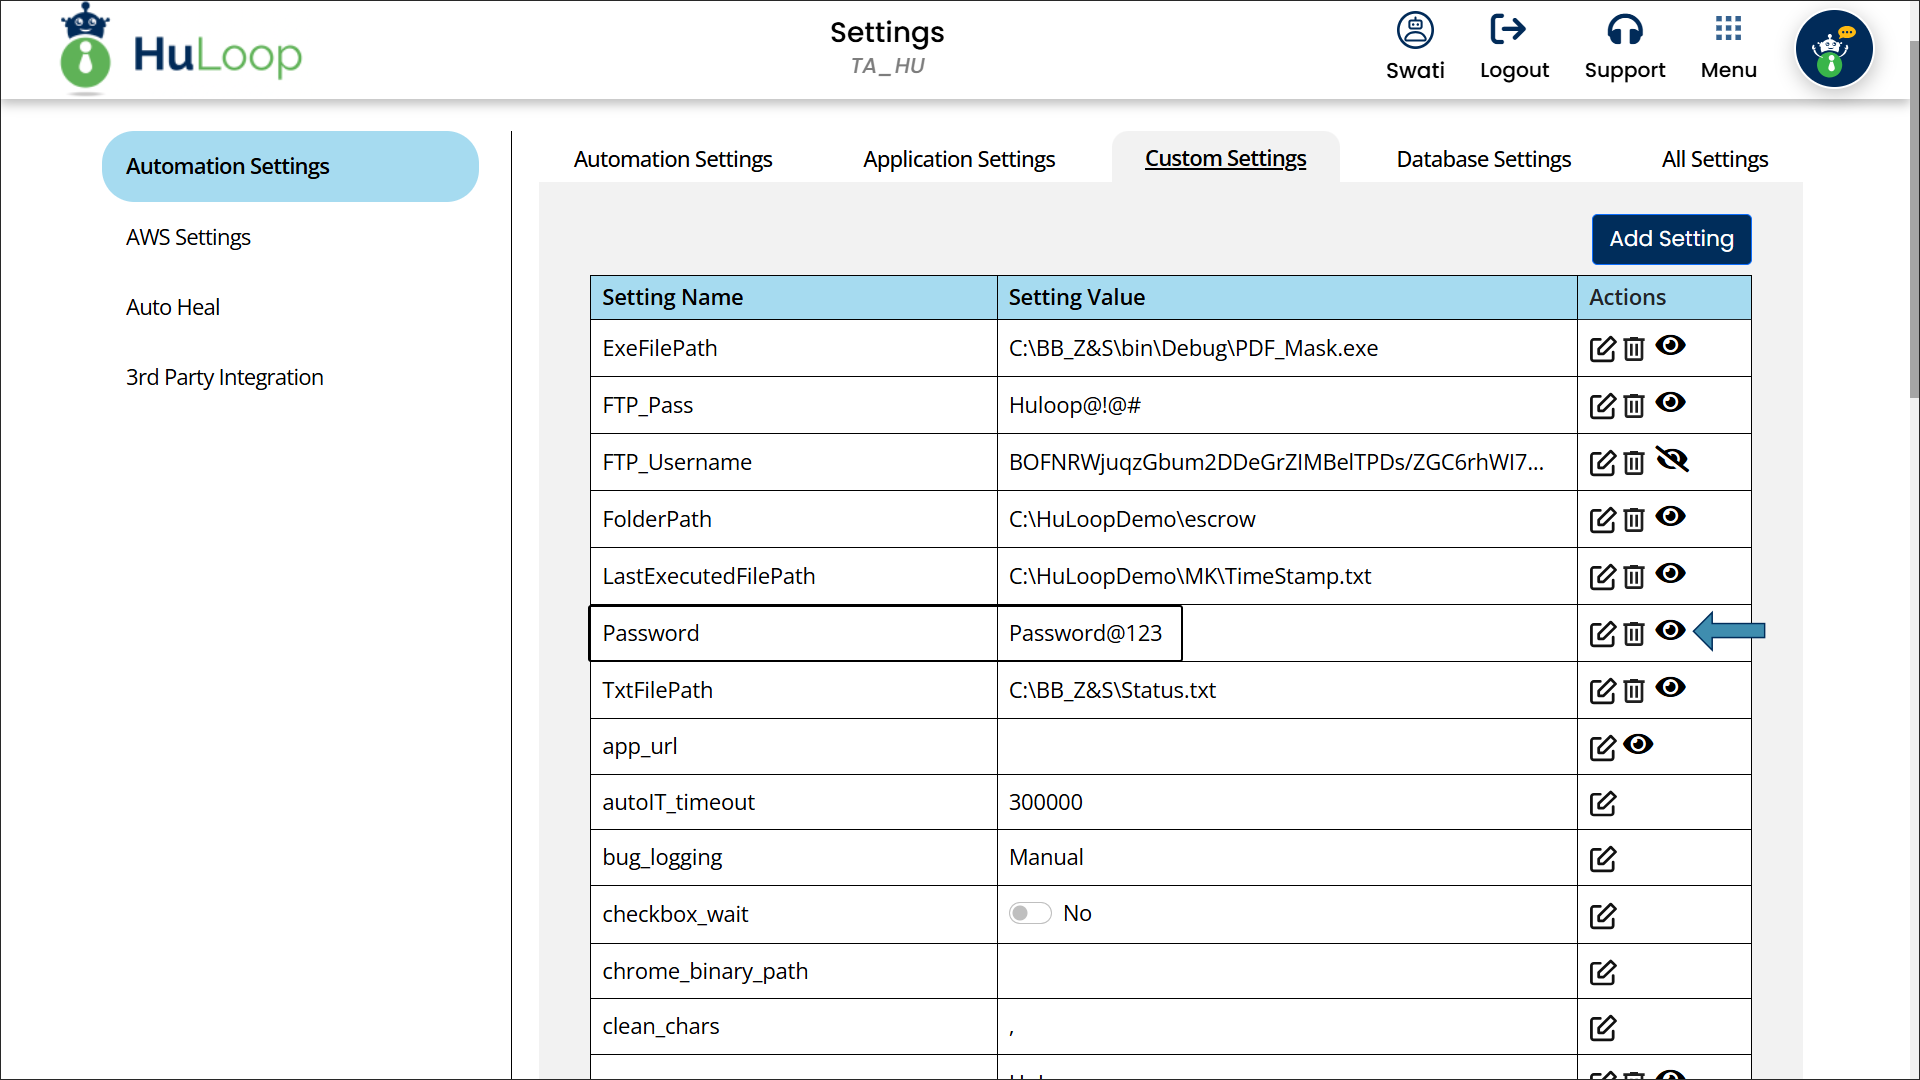Edit the TxtFilePath setting
Screen dimensions: 1920x1080
(1602, 691)
